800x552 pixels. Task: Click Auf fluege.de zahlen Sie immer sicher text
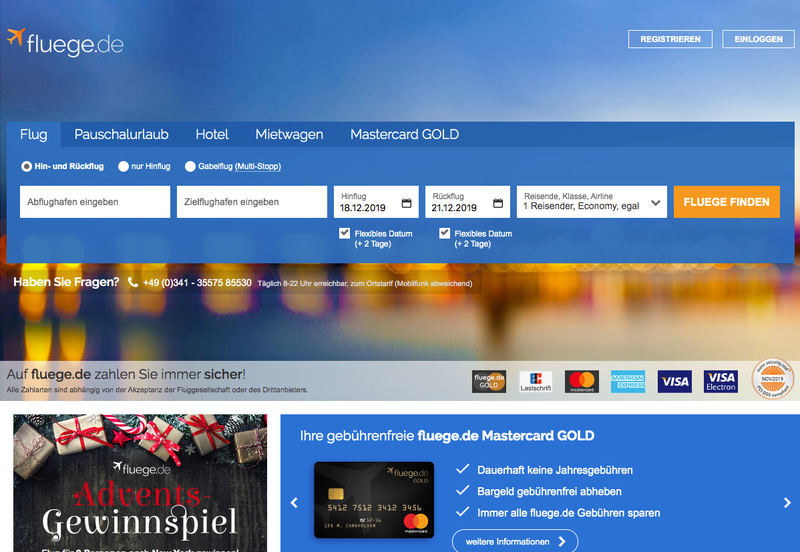[x=126, y=374]
